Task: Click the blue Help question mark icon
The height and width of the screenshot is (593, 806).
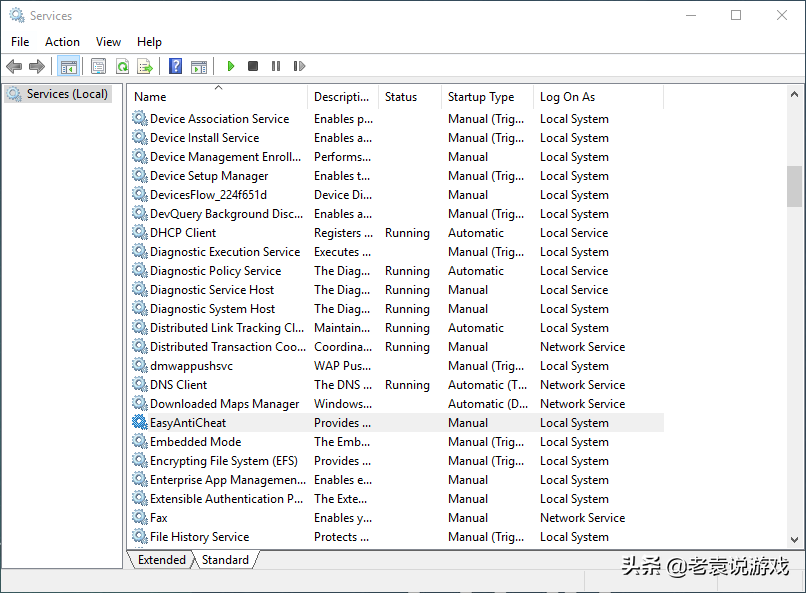Action: pos(176,67)
